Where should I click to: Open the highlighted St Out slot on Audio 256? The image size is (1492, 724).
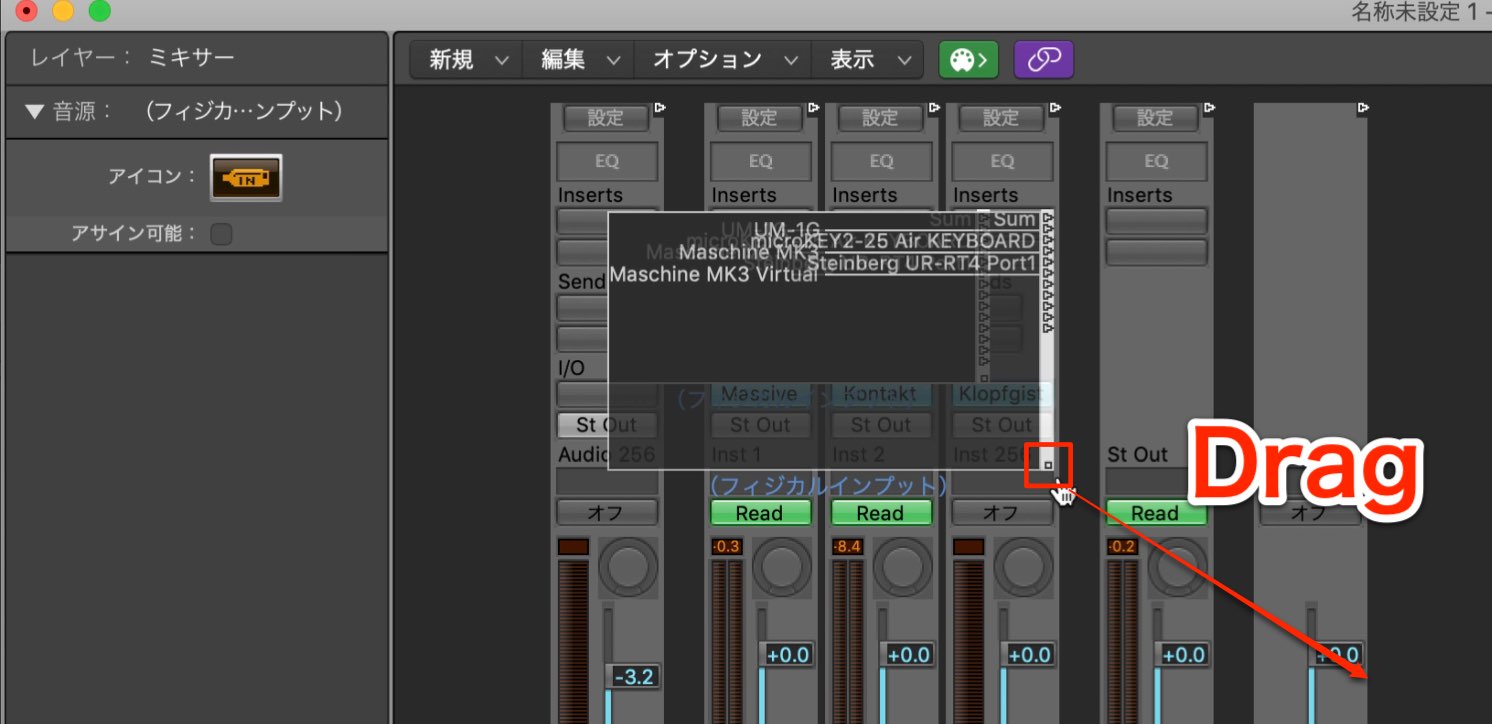(x=606, y=425)
